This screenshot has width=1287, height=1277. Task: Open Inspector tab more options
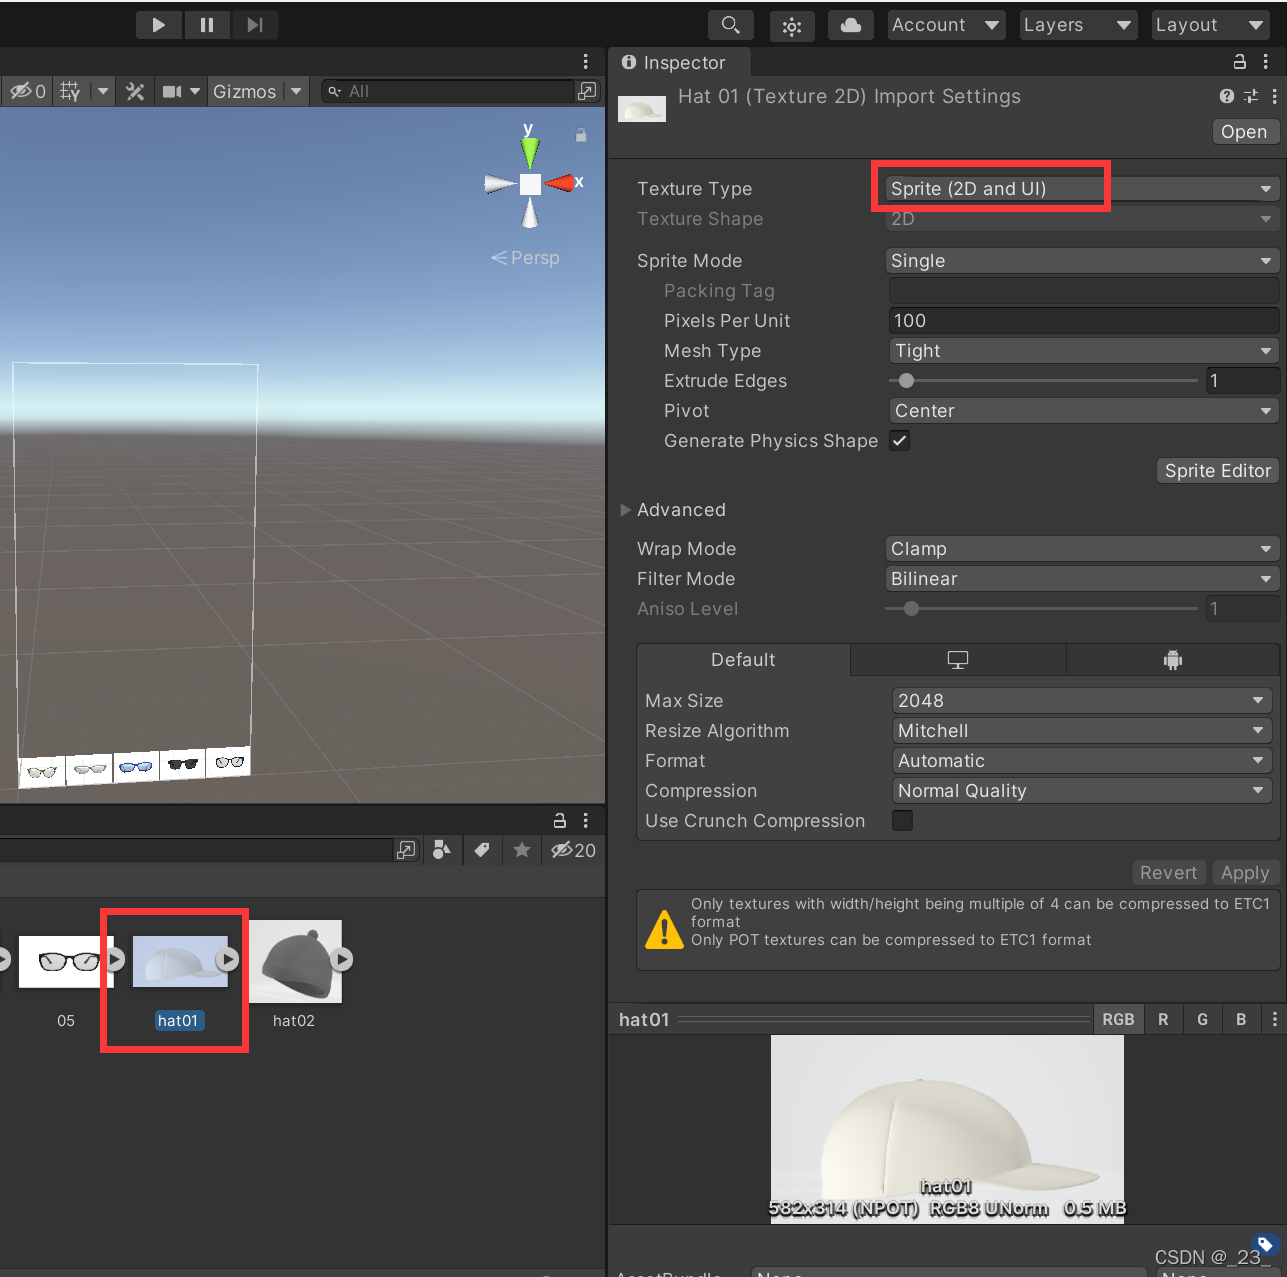[x=1266, y=62]
